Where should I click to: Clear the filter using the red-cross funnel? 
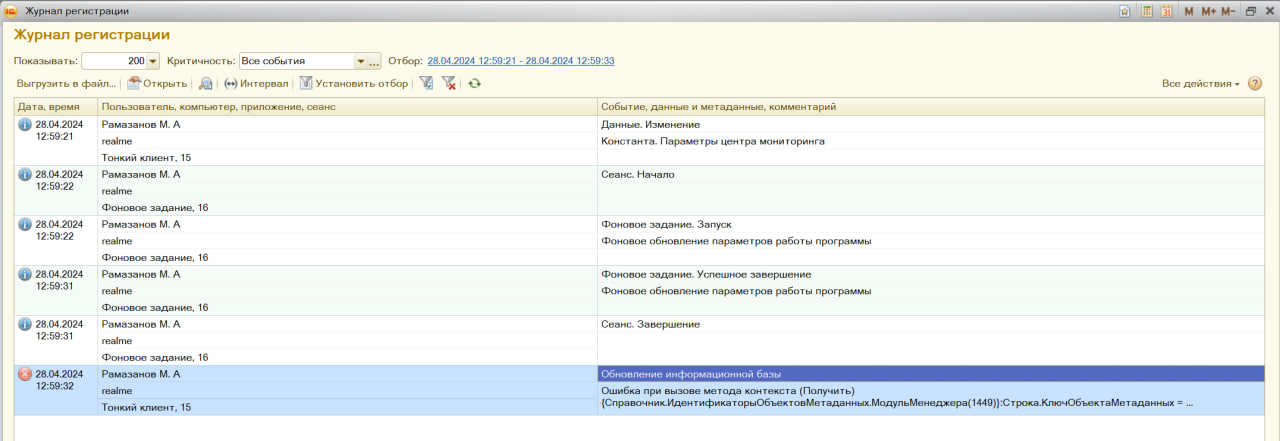(x=449, y=84)
